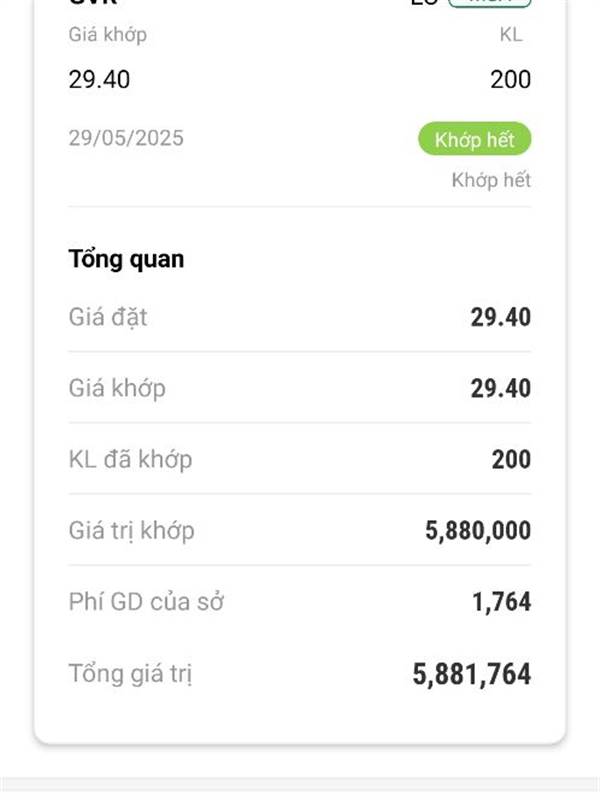Tap the Tổng giá trị label
This screenshot has height=800, width=600.
pyautogui.click(x=130, y=674)
